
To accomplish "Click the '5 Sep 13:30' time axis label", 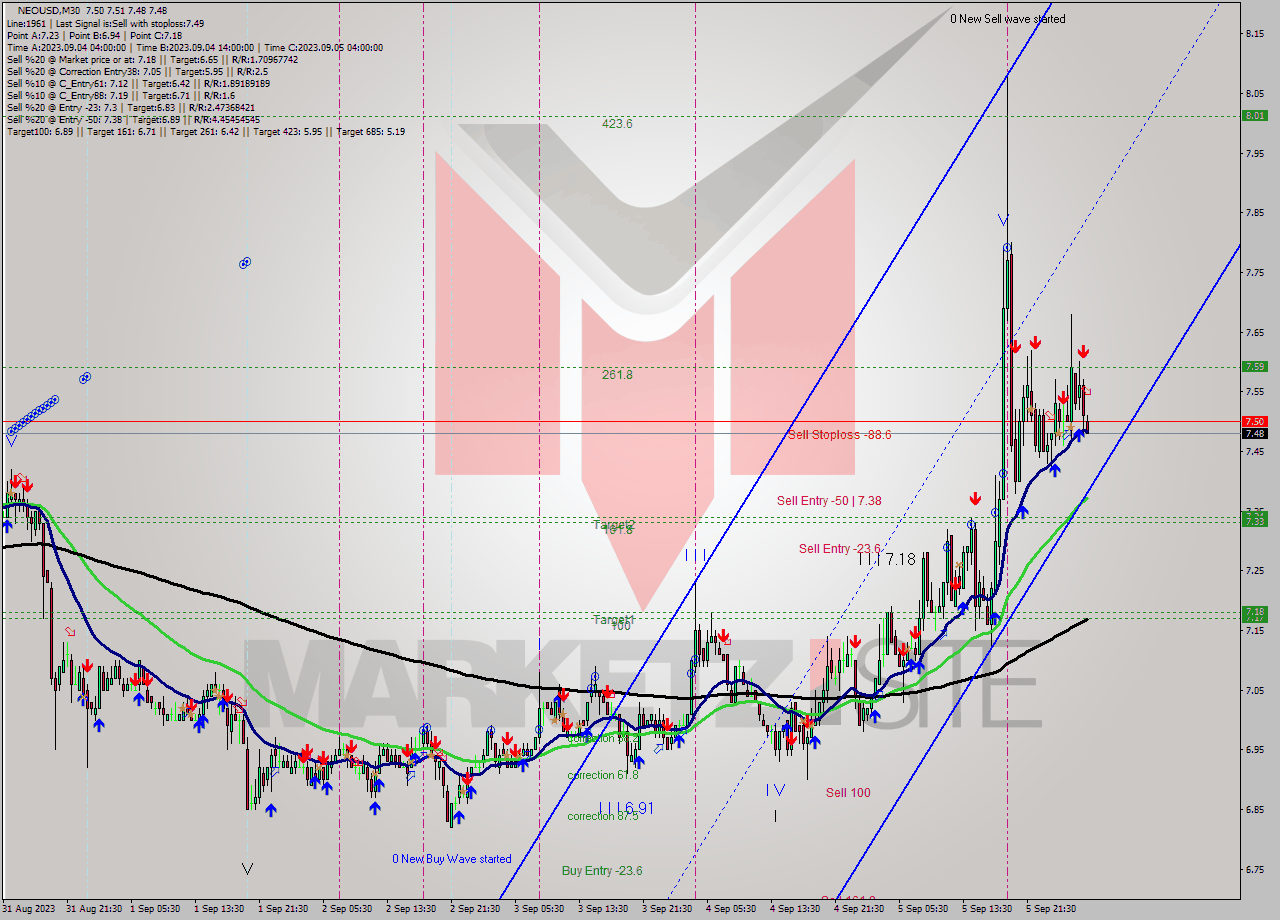I will (987, 909).
